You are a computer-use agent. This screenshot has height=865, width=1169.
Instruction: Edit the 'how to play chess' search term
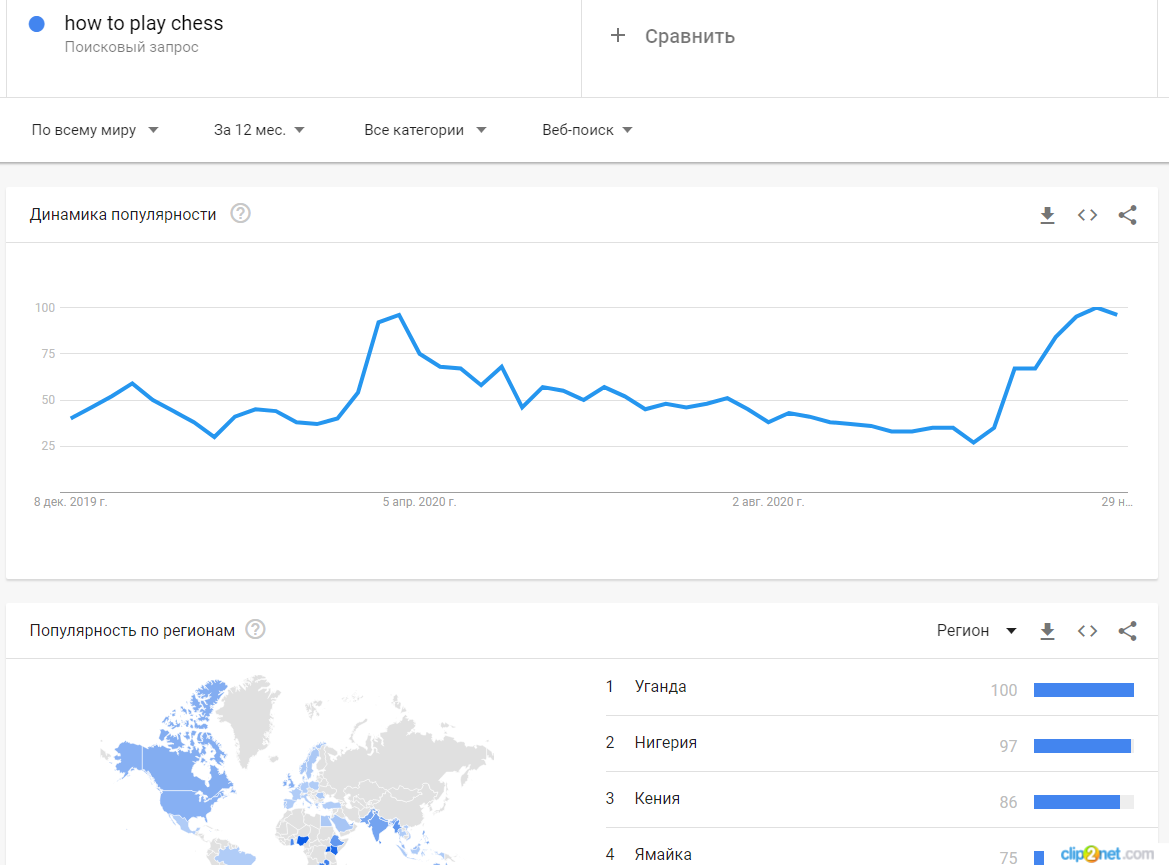[144, 23]
